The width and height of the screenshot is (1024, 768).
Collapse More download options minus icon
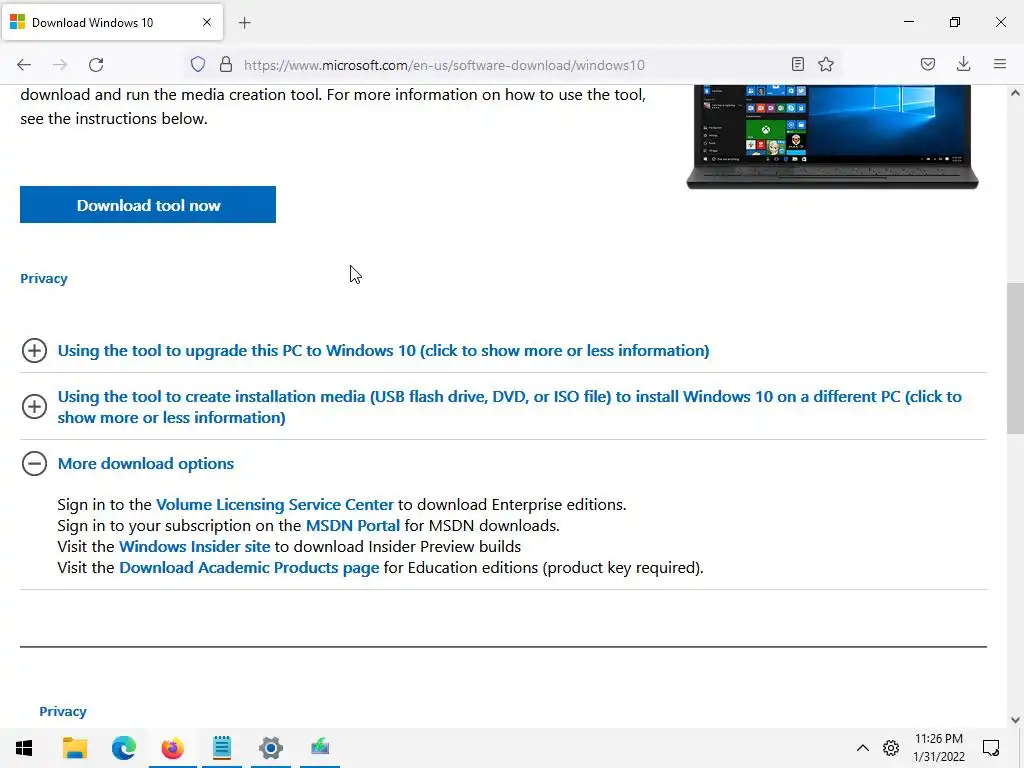point(35,464)
